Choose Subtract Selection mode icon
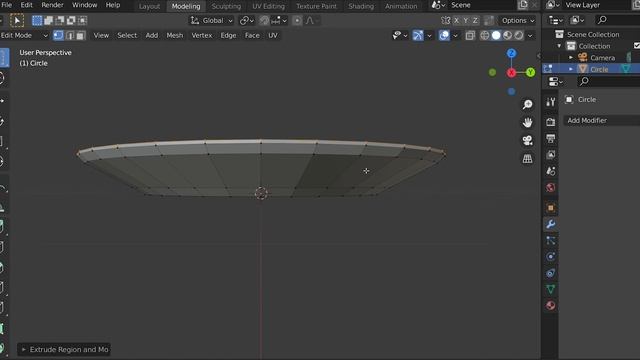This screenshot has width=640, height=360. (60, 20)
